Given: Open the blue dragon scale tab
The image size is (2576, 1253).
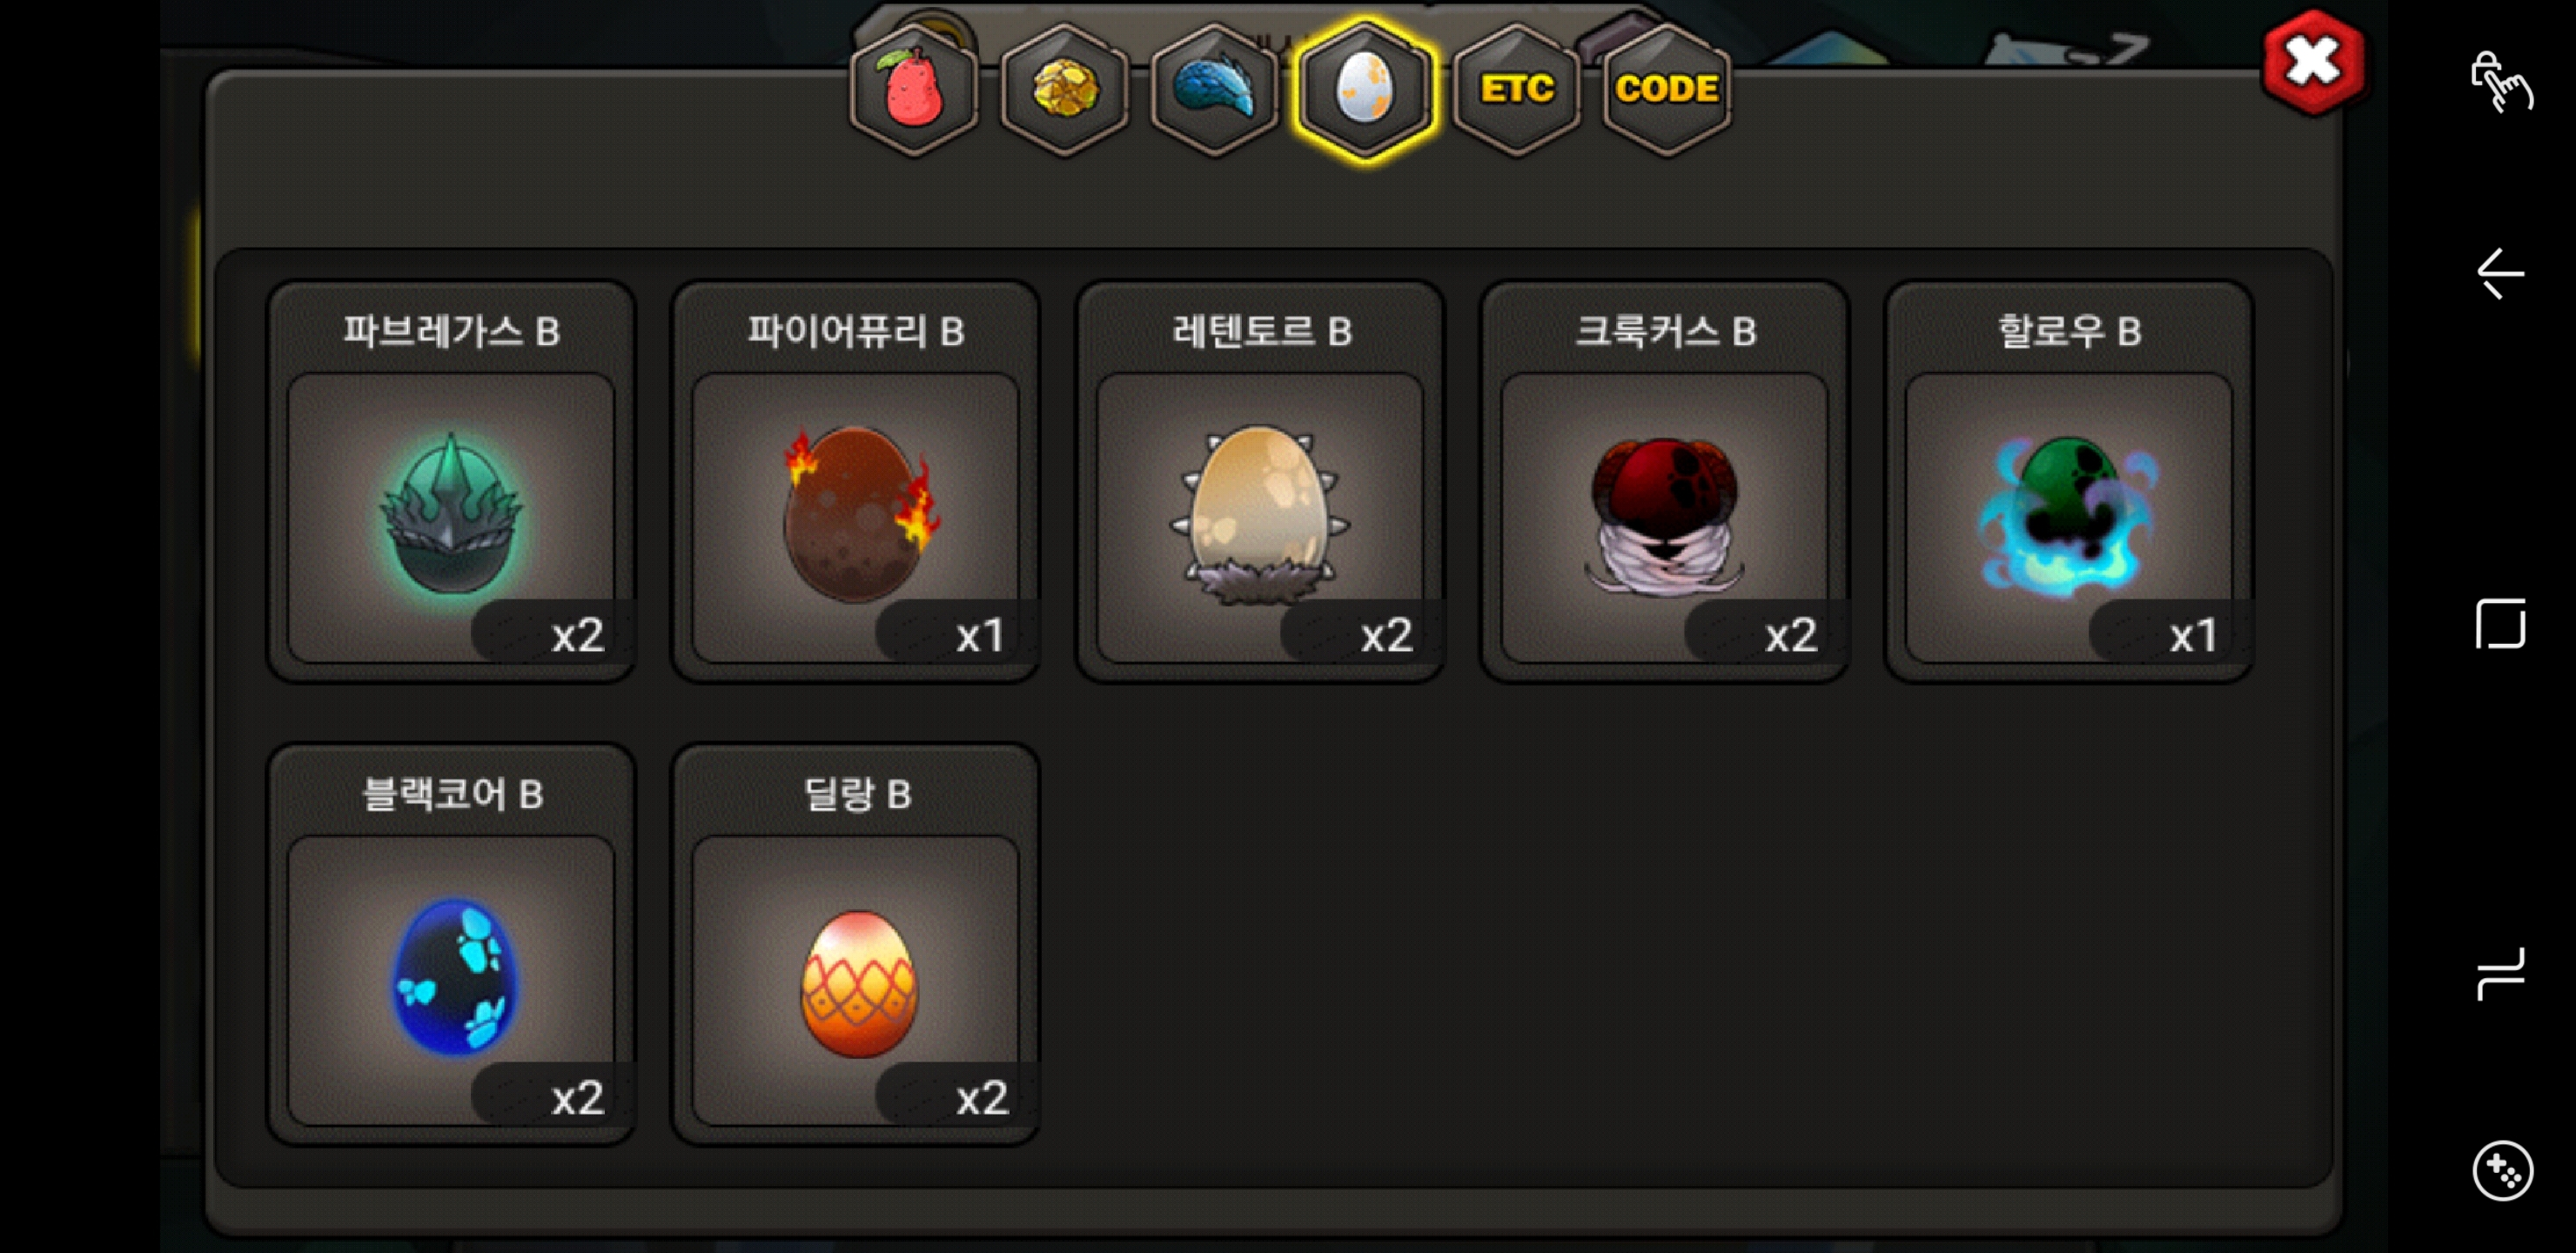Looking at the screenshot, I should coord(1214,90).
